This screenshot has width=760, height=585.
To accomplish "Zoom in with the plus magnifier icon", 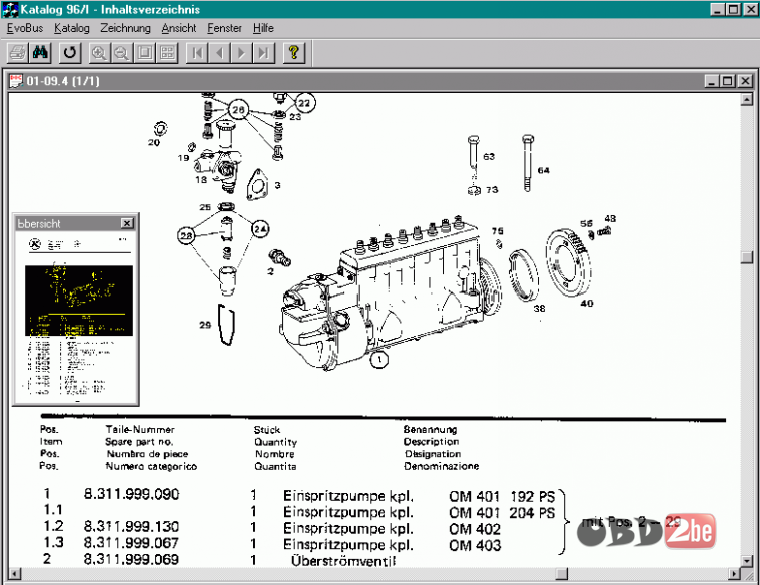I will pyautogui.click(x=99, y=52).
